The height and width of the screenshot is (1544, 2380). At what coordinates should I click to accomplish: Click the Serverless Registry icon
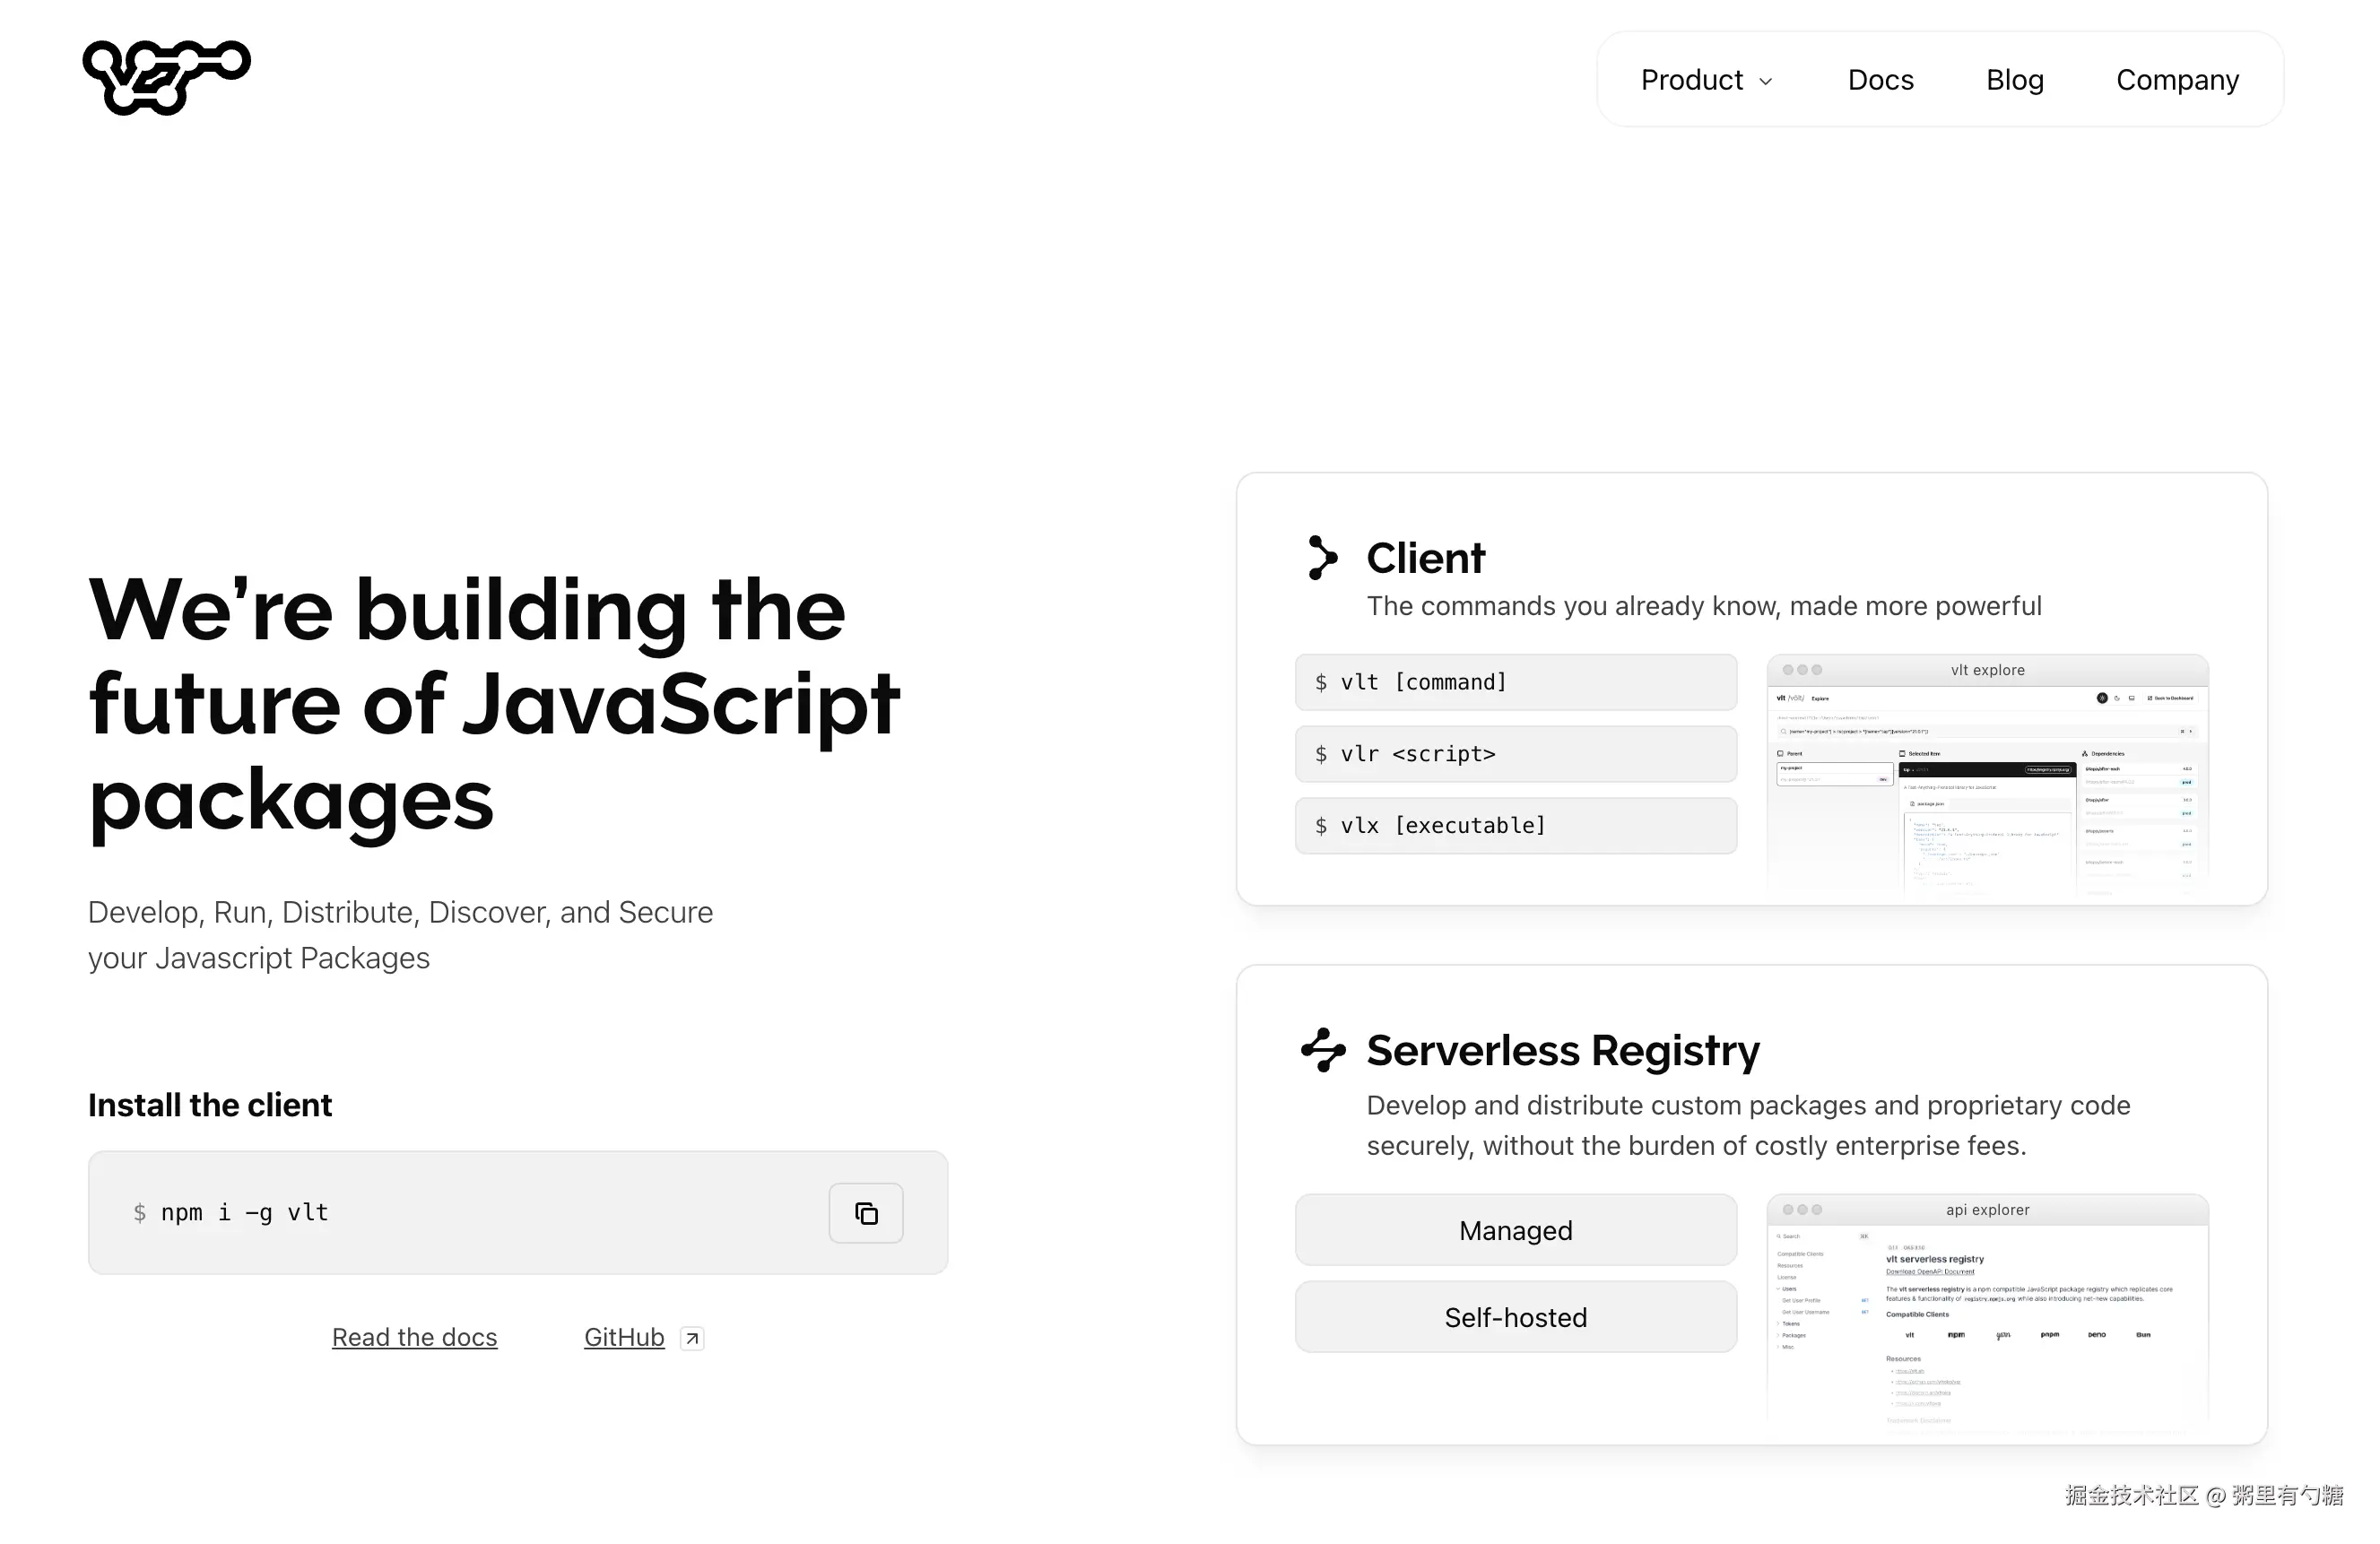pyautogui.click(x=1322, y=1050)
